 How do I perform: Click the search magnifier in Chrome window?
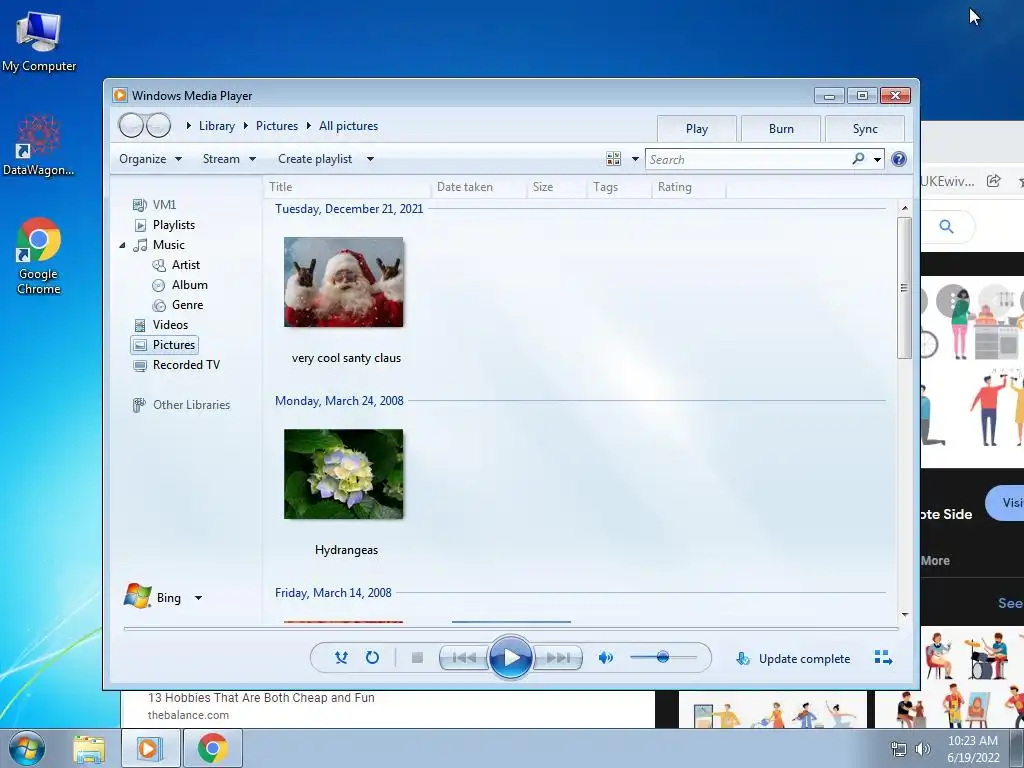click(946, 227)
